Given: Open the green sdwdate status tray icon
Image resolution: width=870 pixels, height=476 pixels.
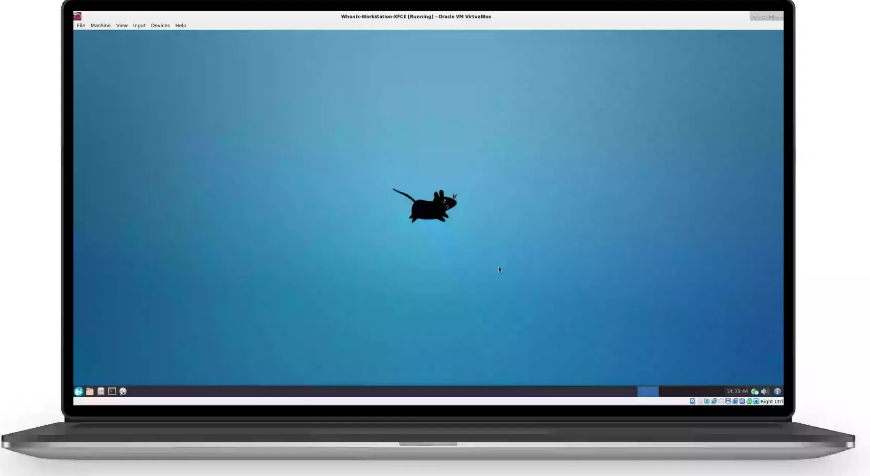Looking at the screenshot, I should click(x=755, y=392).
